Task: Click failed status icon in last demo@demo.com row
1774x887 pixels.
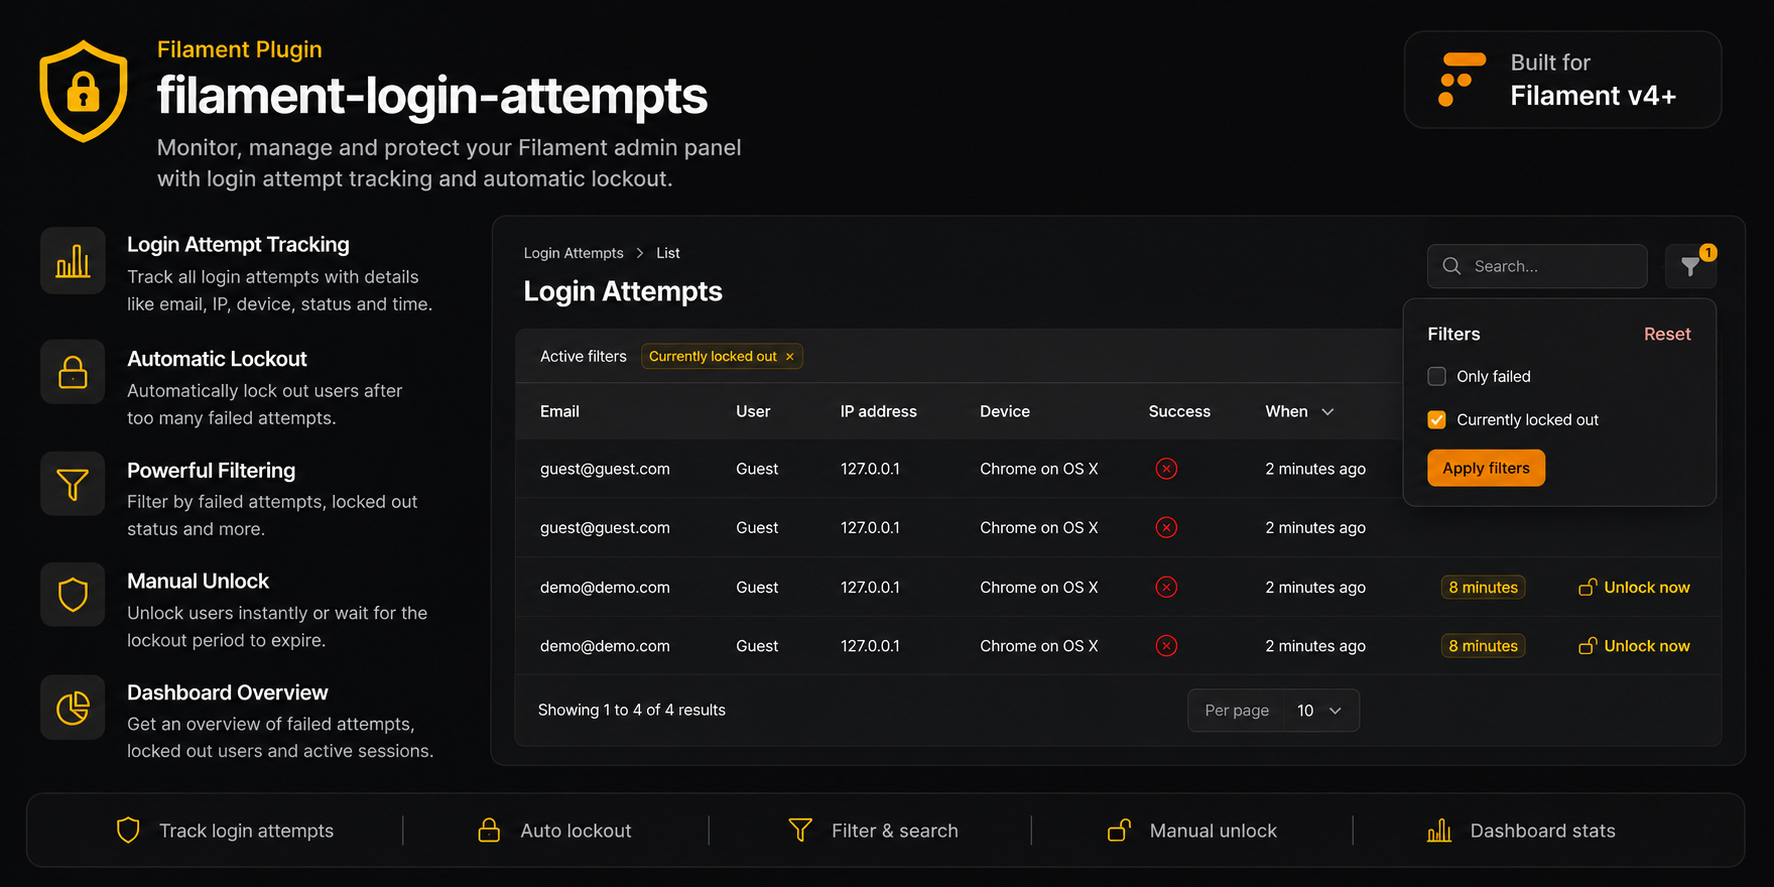Action: 1166,646
